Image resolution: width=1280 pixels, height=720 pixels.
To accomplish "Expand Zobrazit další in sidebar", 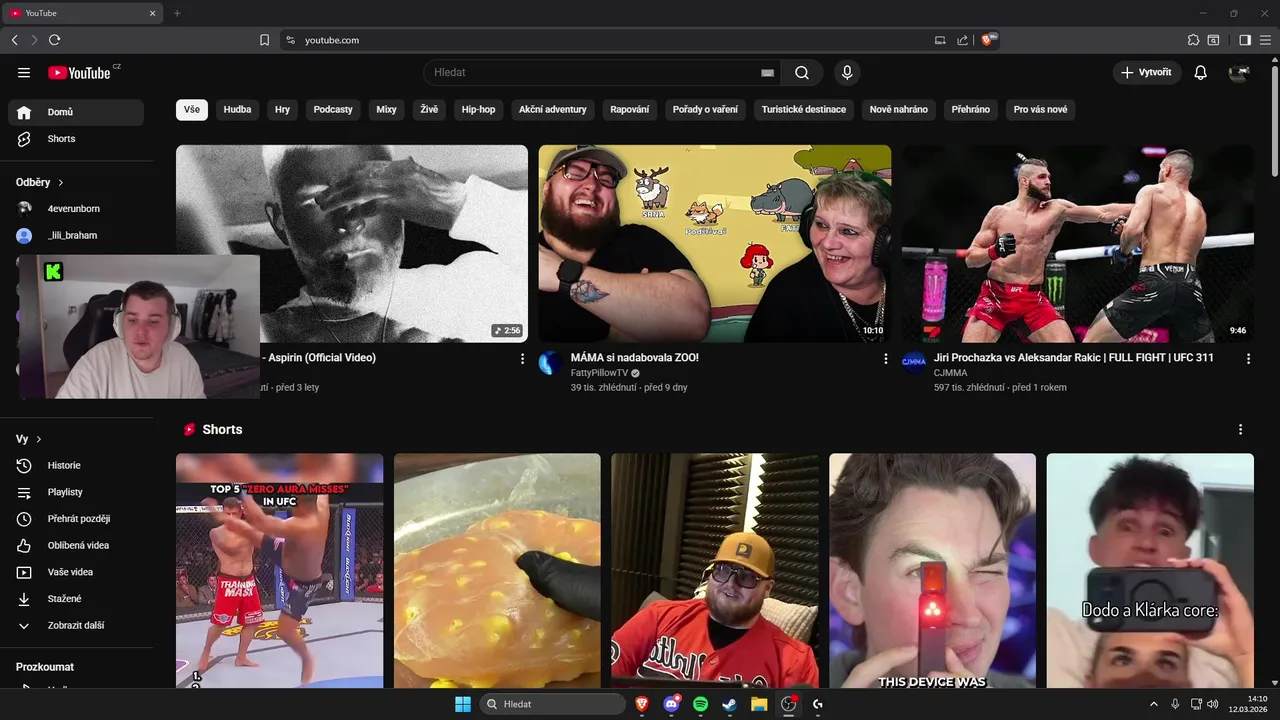I will click(x=76, y=625).
